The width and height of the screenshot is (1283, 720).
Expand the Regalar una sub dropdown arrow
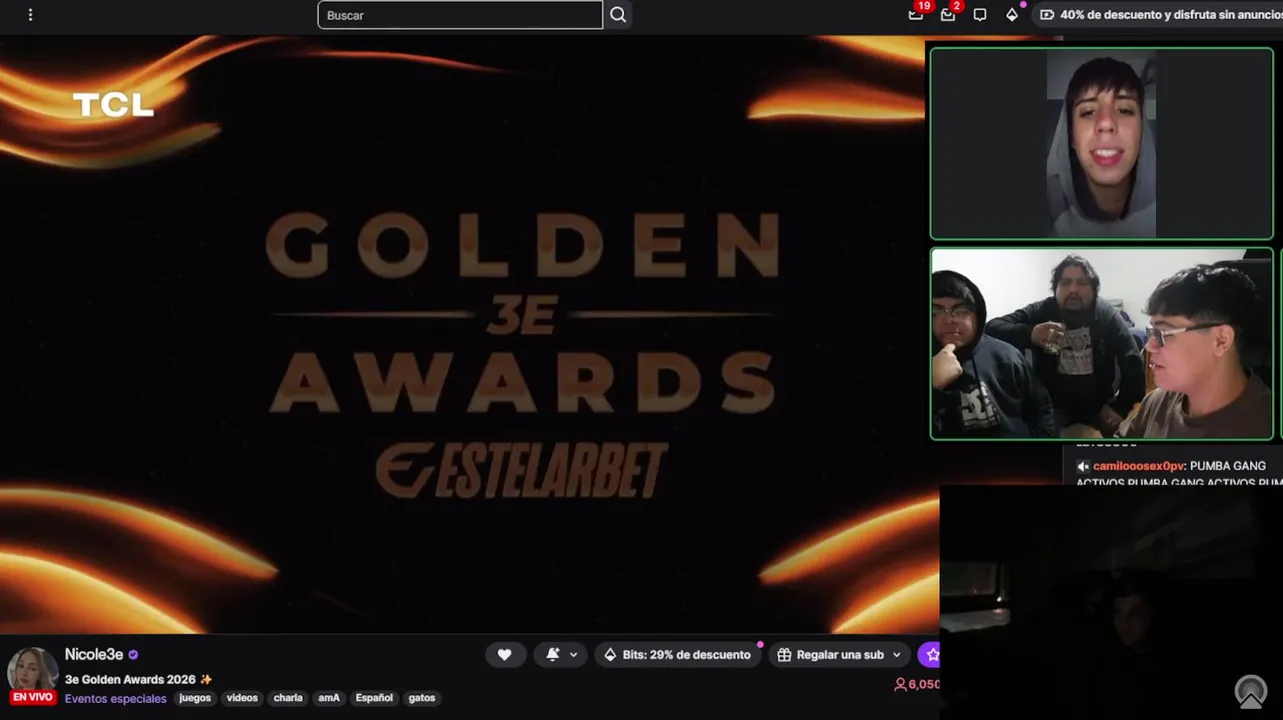pyautogui.click(x=896, y=655)
